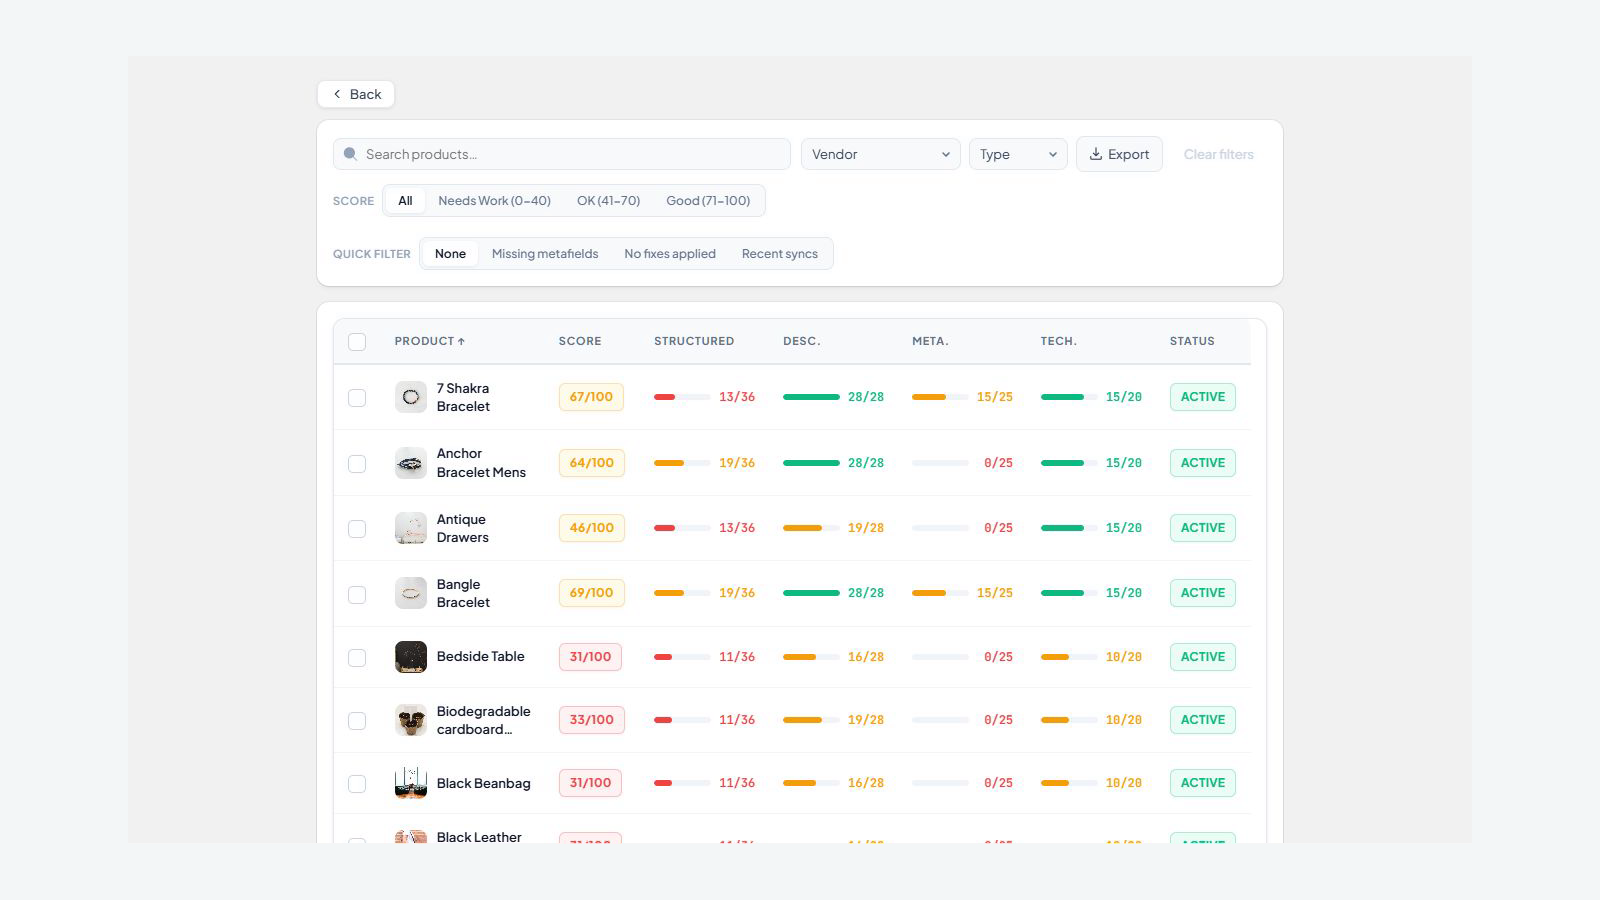
Task: Click the 7 Shakra Bracelet structured progress bar
Action: tap(682, 397)
